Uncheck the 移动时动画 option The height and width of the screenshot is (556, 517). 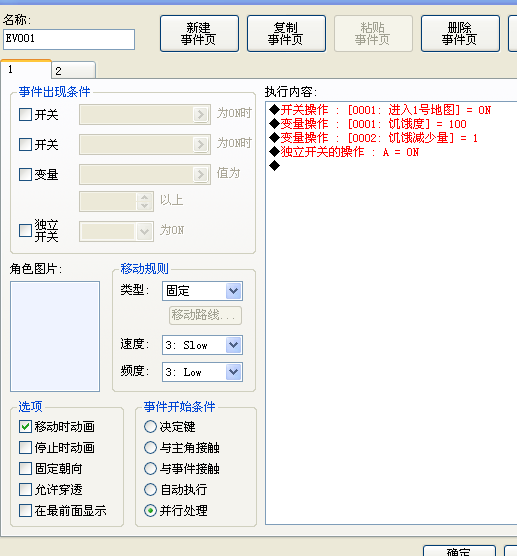25,427
